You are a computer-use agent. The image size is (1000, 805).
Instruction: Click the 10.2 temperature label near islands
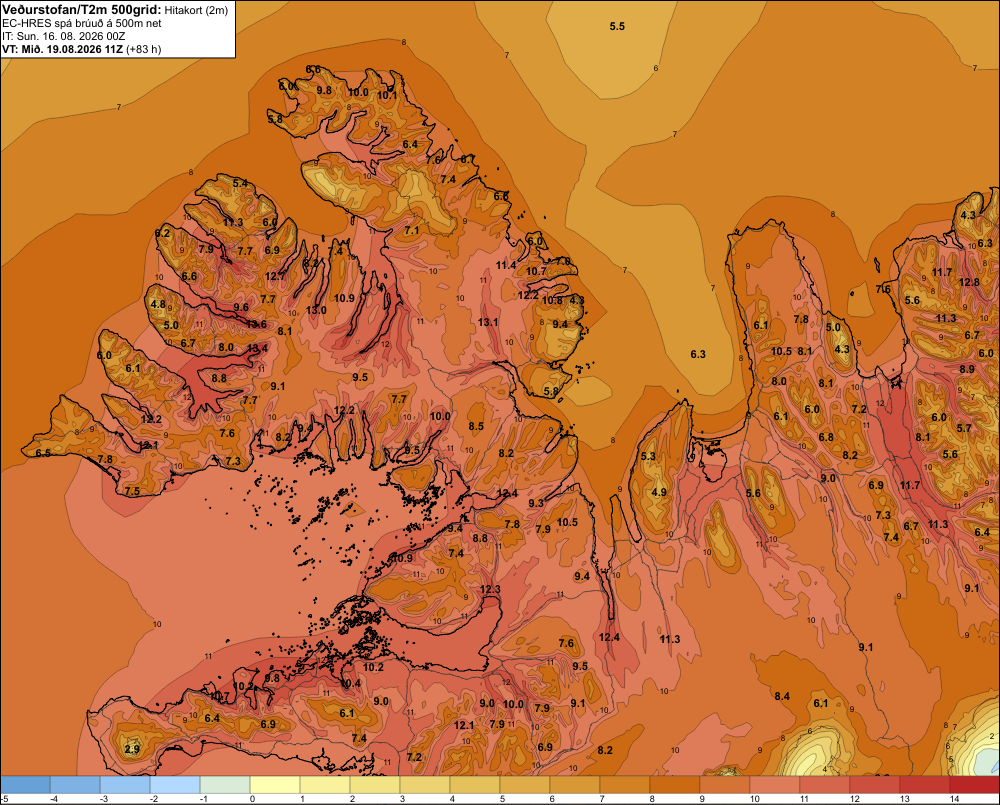pyautogui.click(x=373, y=667)
